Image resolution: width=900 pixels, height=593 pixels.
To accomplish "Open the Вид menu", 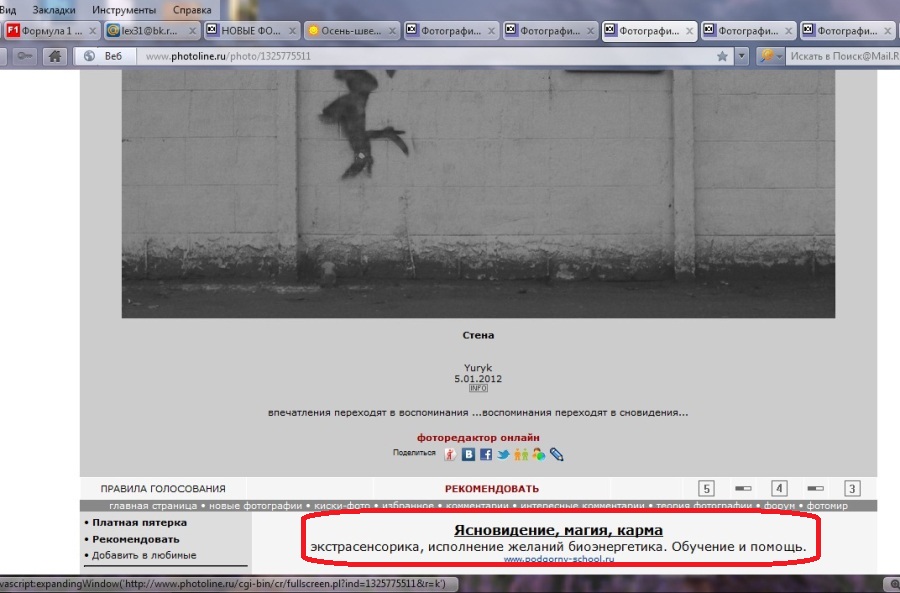I will tap(8, 10).
